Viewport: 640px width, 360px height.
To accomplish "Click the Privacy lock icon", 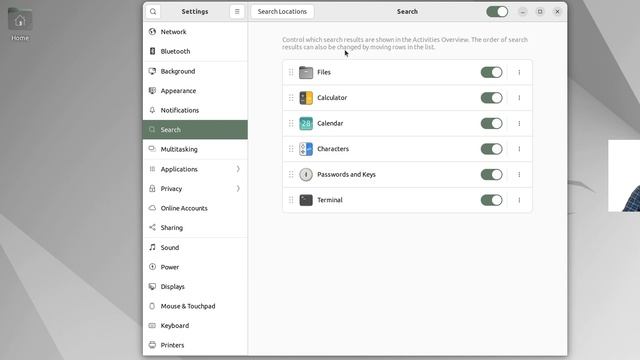I will tap(152, 189).
